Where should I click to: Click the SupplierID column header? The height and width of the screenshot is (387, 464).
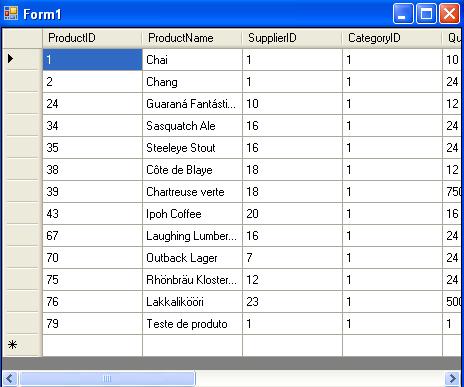click(292, 38)
